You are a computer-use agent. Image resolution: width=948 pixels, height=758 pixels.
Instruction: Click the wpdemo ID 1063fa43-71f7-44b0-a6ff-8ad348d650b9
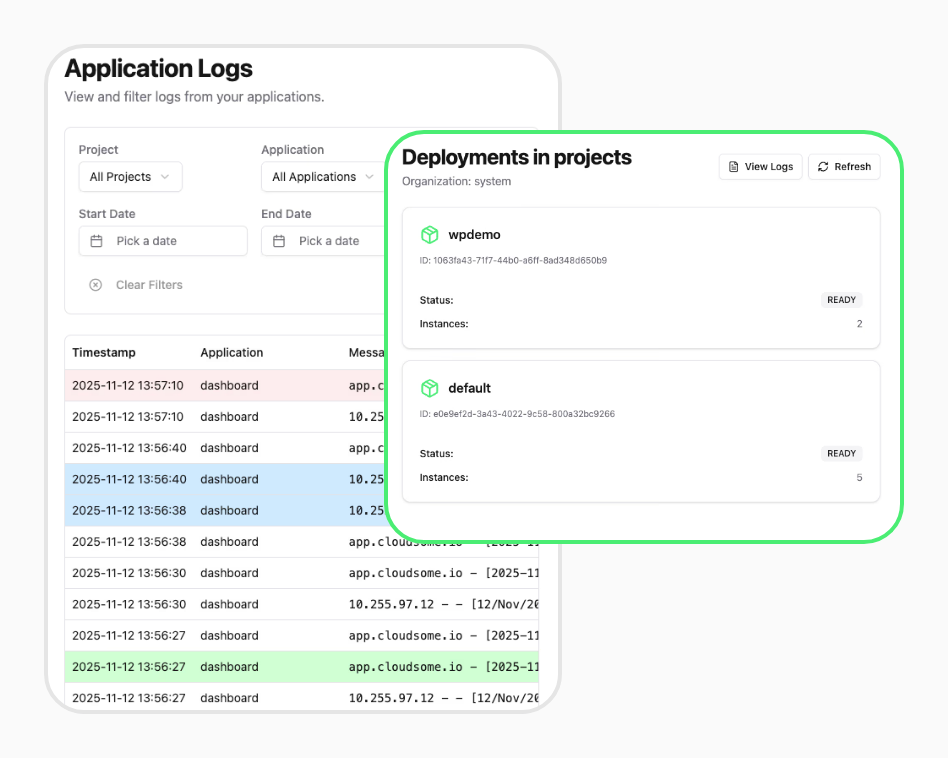(513, 261)
